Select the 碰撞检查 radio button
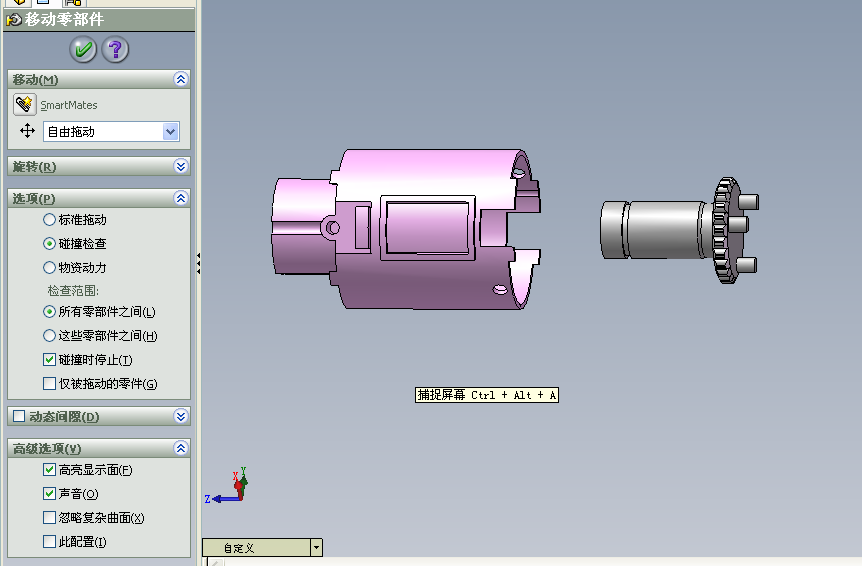 [49, 243]
